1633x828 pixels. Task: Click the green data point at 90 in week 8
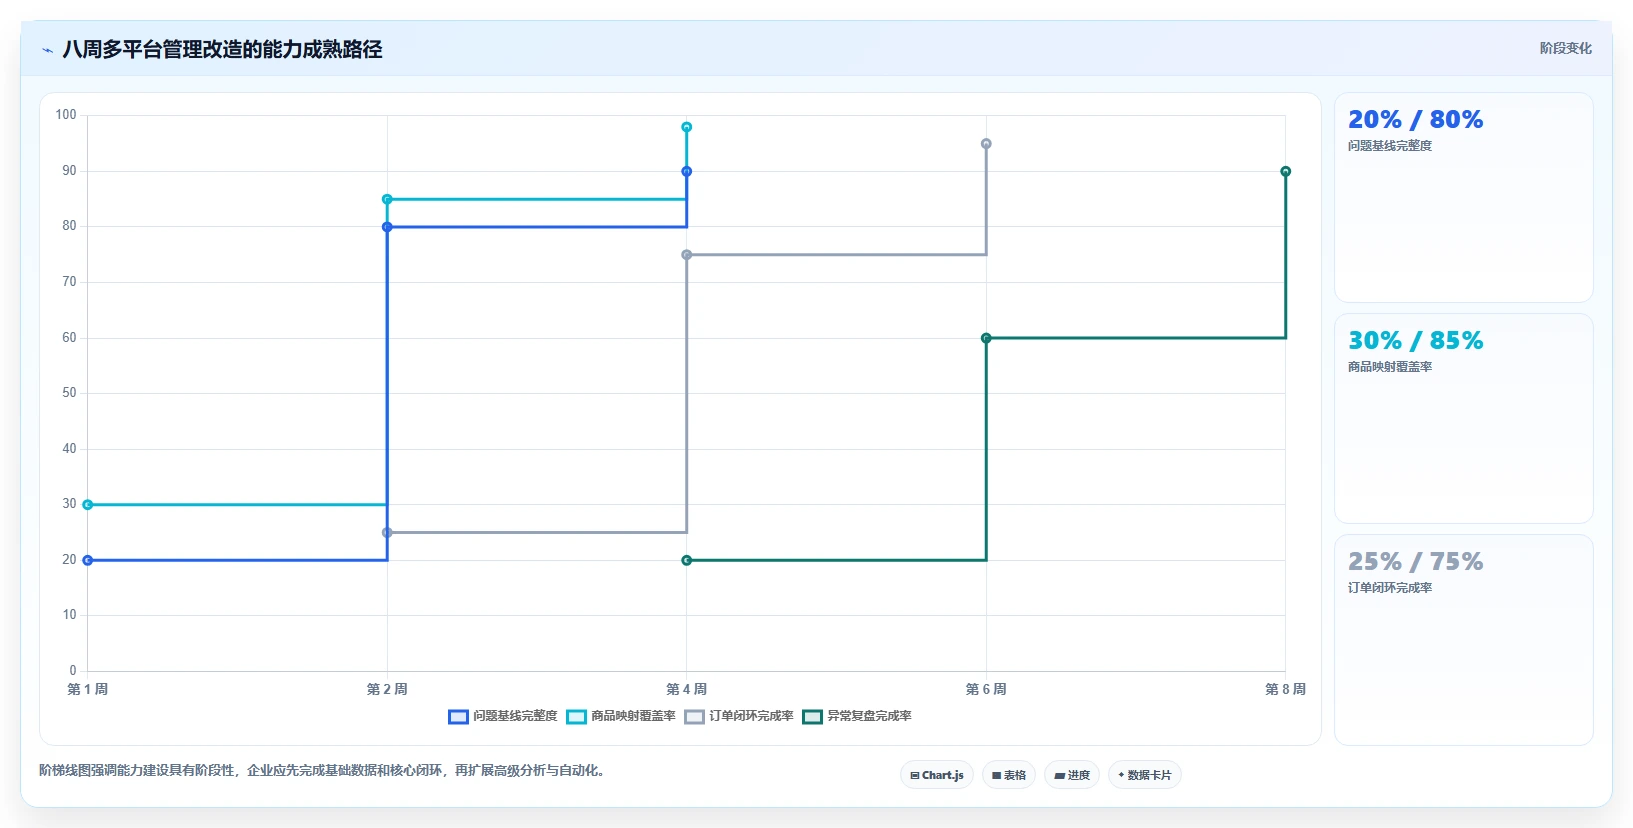point(1286,172)
